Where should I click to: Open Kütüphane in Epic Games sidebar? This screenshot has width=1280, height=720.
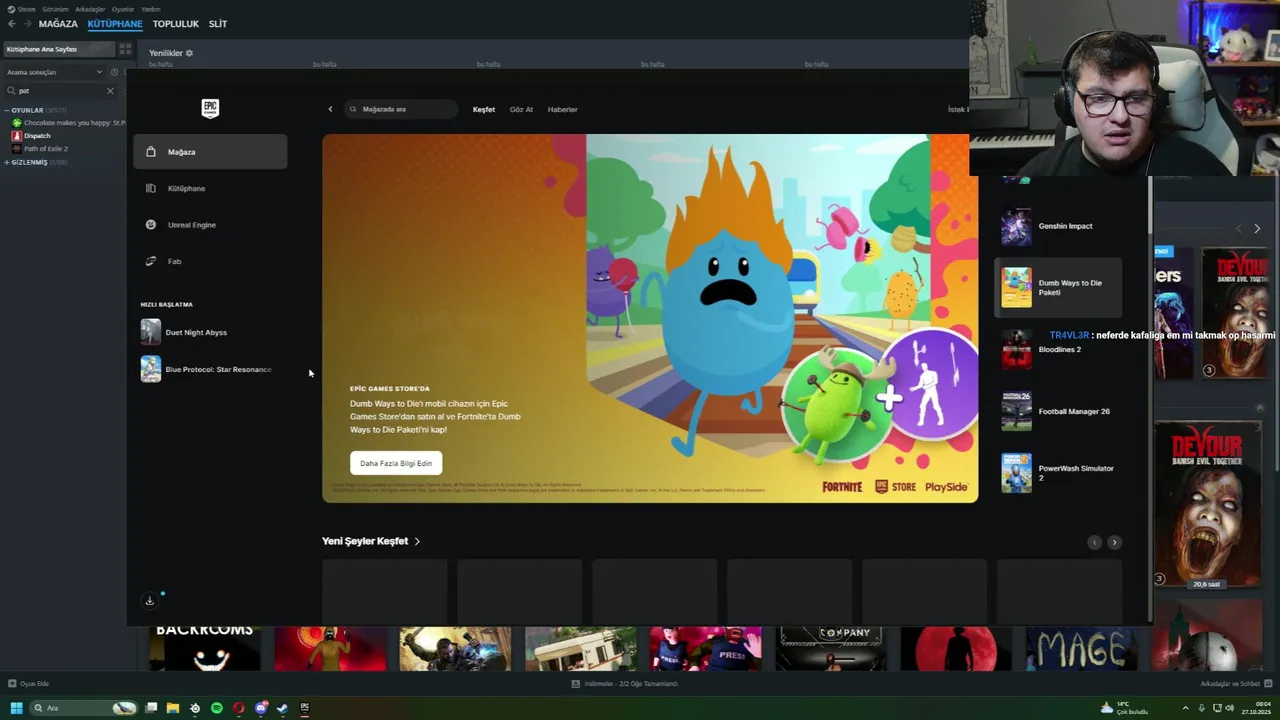pos(210,188)
